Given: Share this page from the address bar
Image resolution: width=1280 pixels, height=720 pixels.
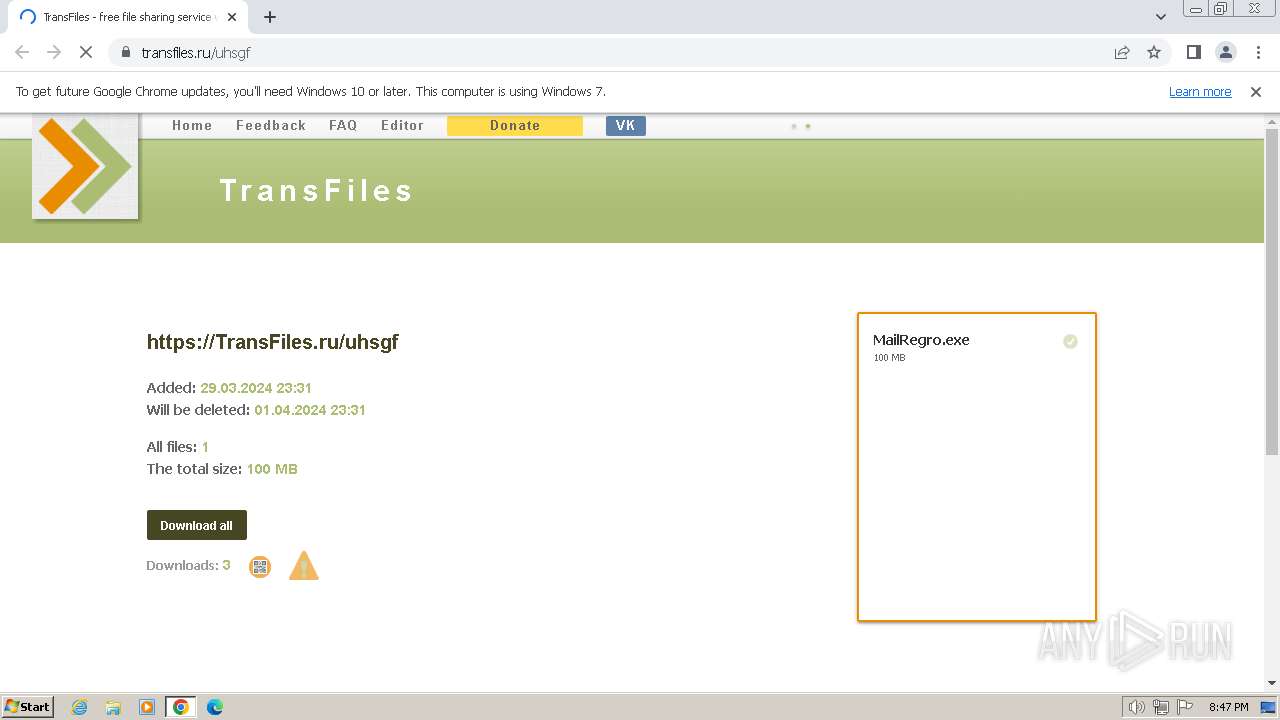Looking at the screenshot, I should (1122, 52).
